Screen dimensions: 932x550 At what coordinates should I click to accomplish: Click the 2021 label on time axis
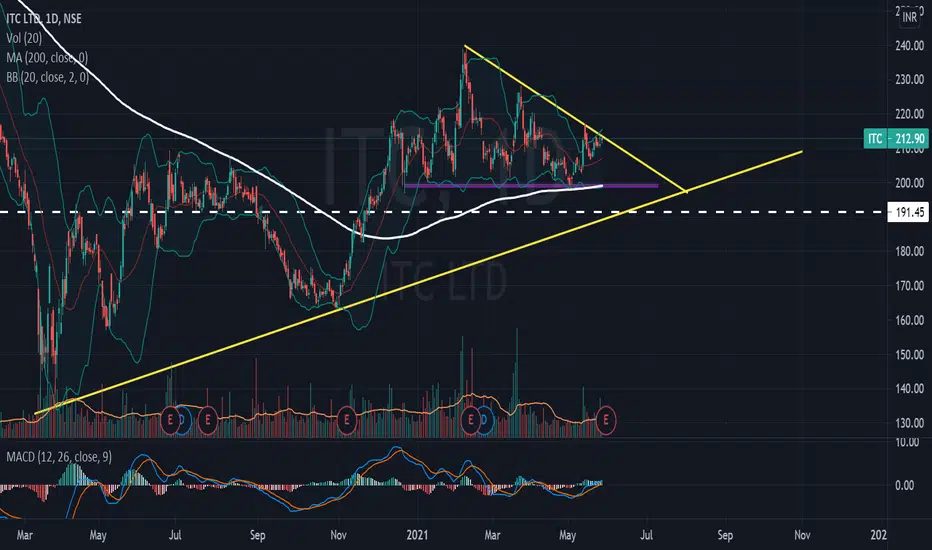pyautogui.click(x=417, y=535)
